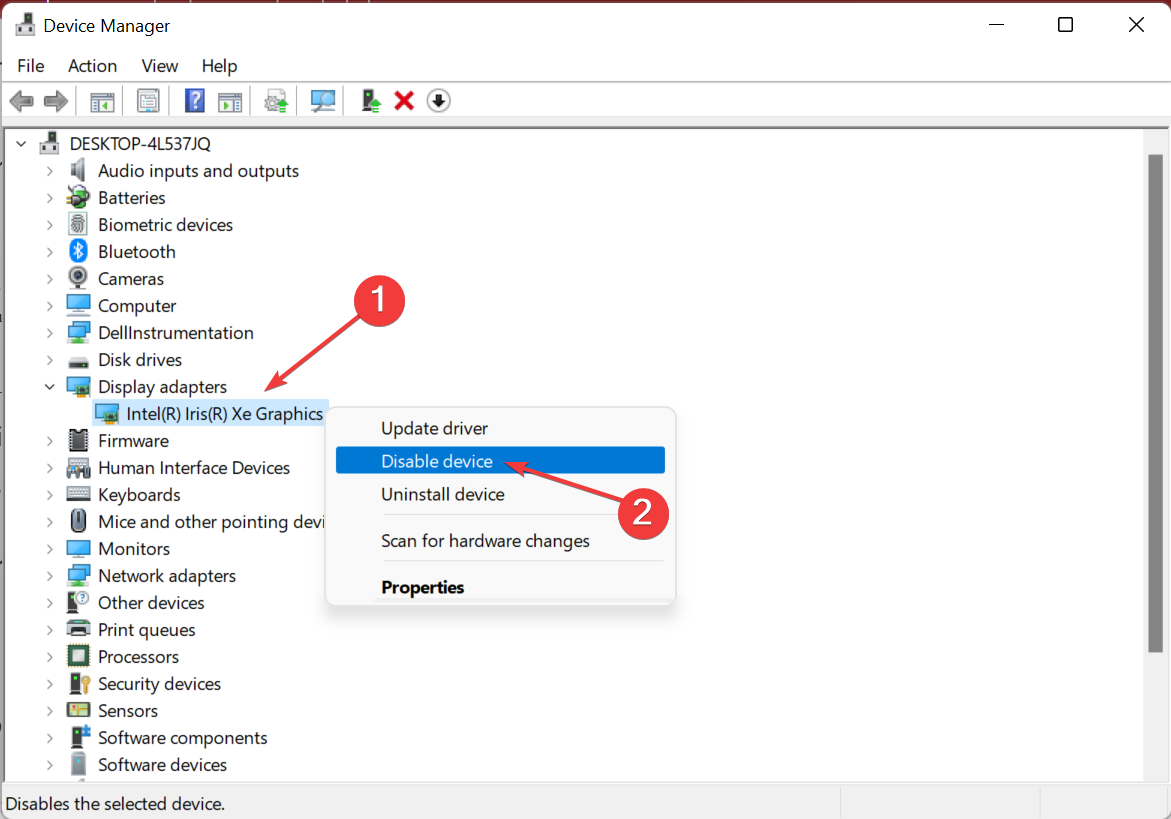This screenshot has height=819, width=1171.
Task: Click the Intel Iris Xe adapter icon
Action: pos(107,414)
